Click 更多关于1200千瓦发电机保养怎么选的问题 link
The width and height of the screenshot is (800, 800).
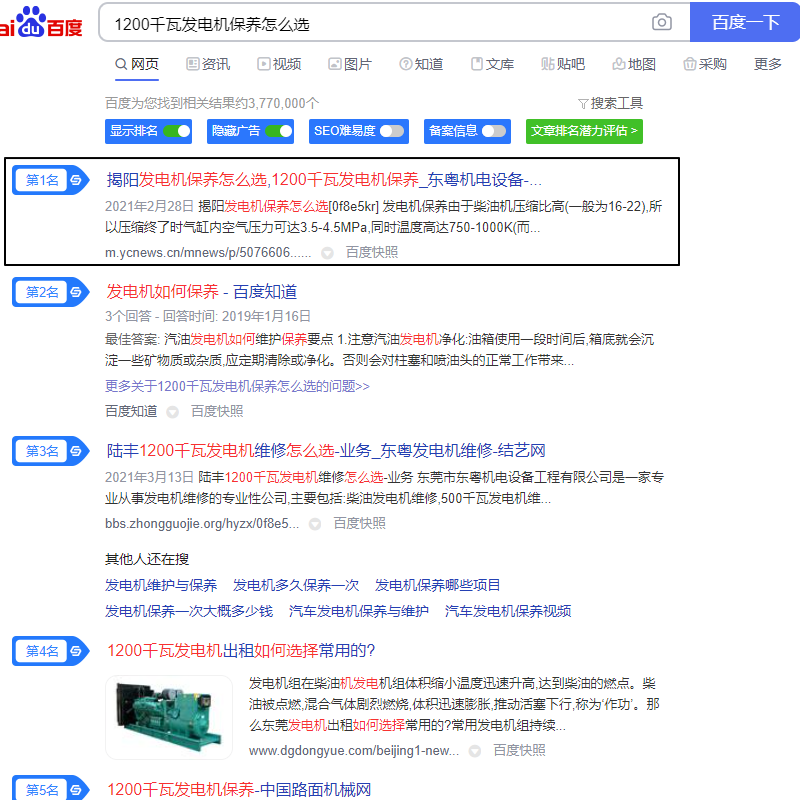point(237,386)
